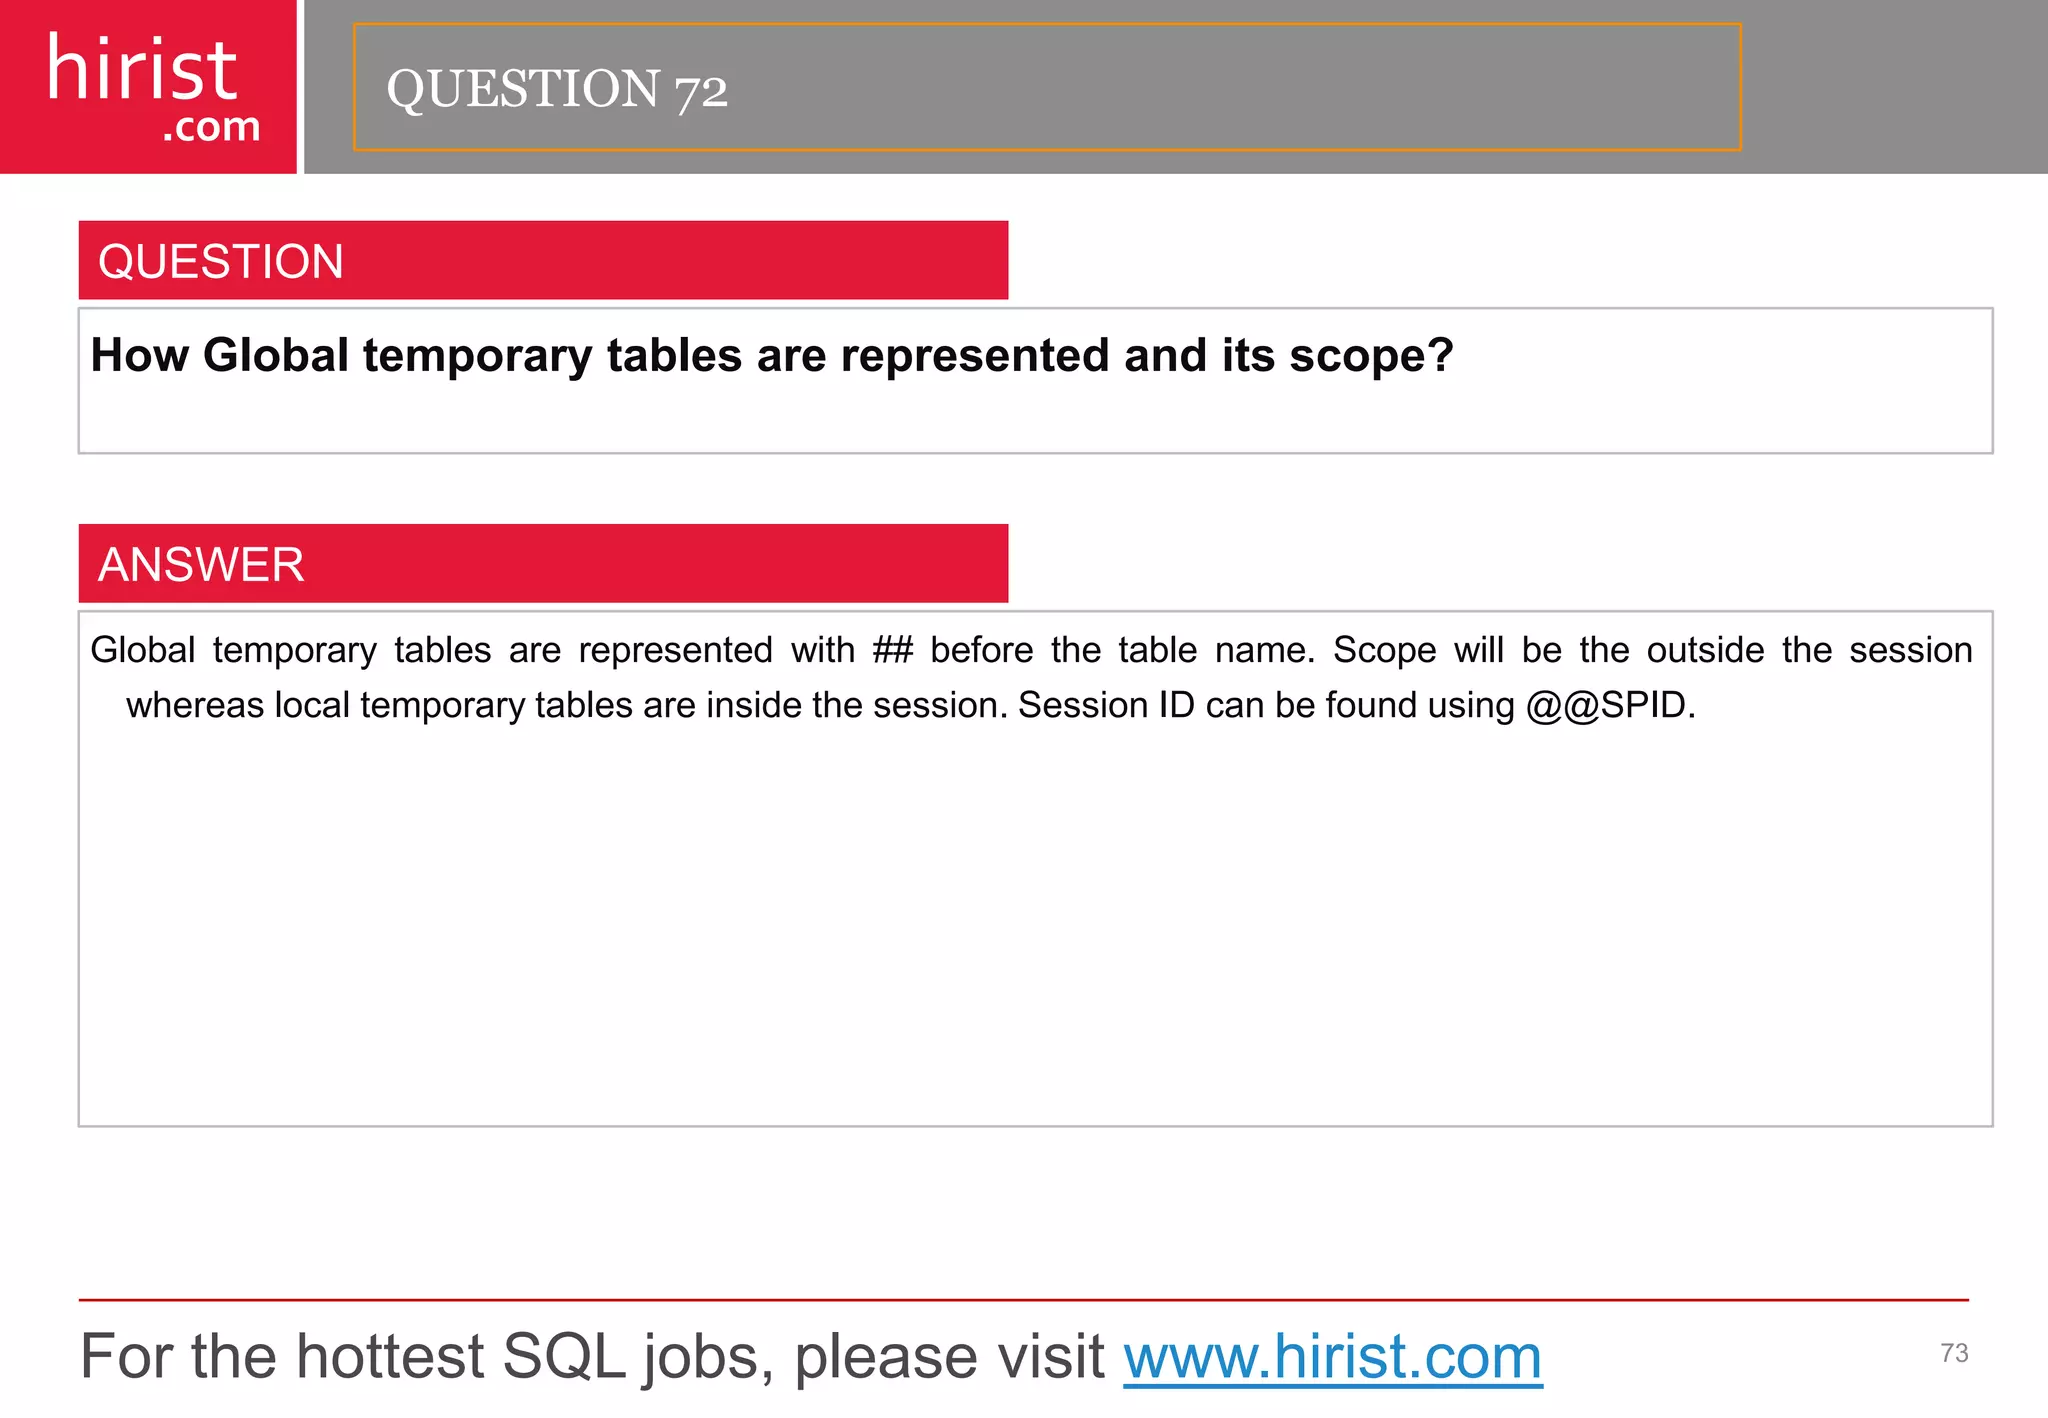Select the bold question text about Global temporary tables

(x=771, y=356)
